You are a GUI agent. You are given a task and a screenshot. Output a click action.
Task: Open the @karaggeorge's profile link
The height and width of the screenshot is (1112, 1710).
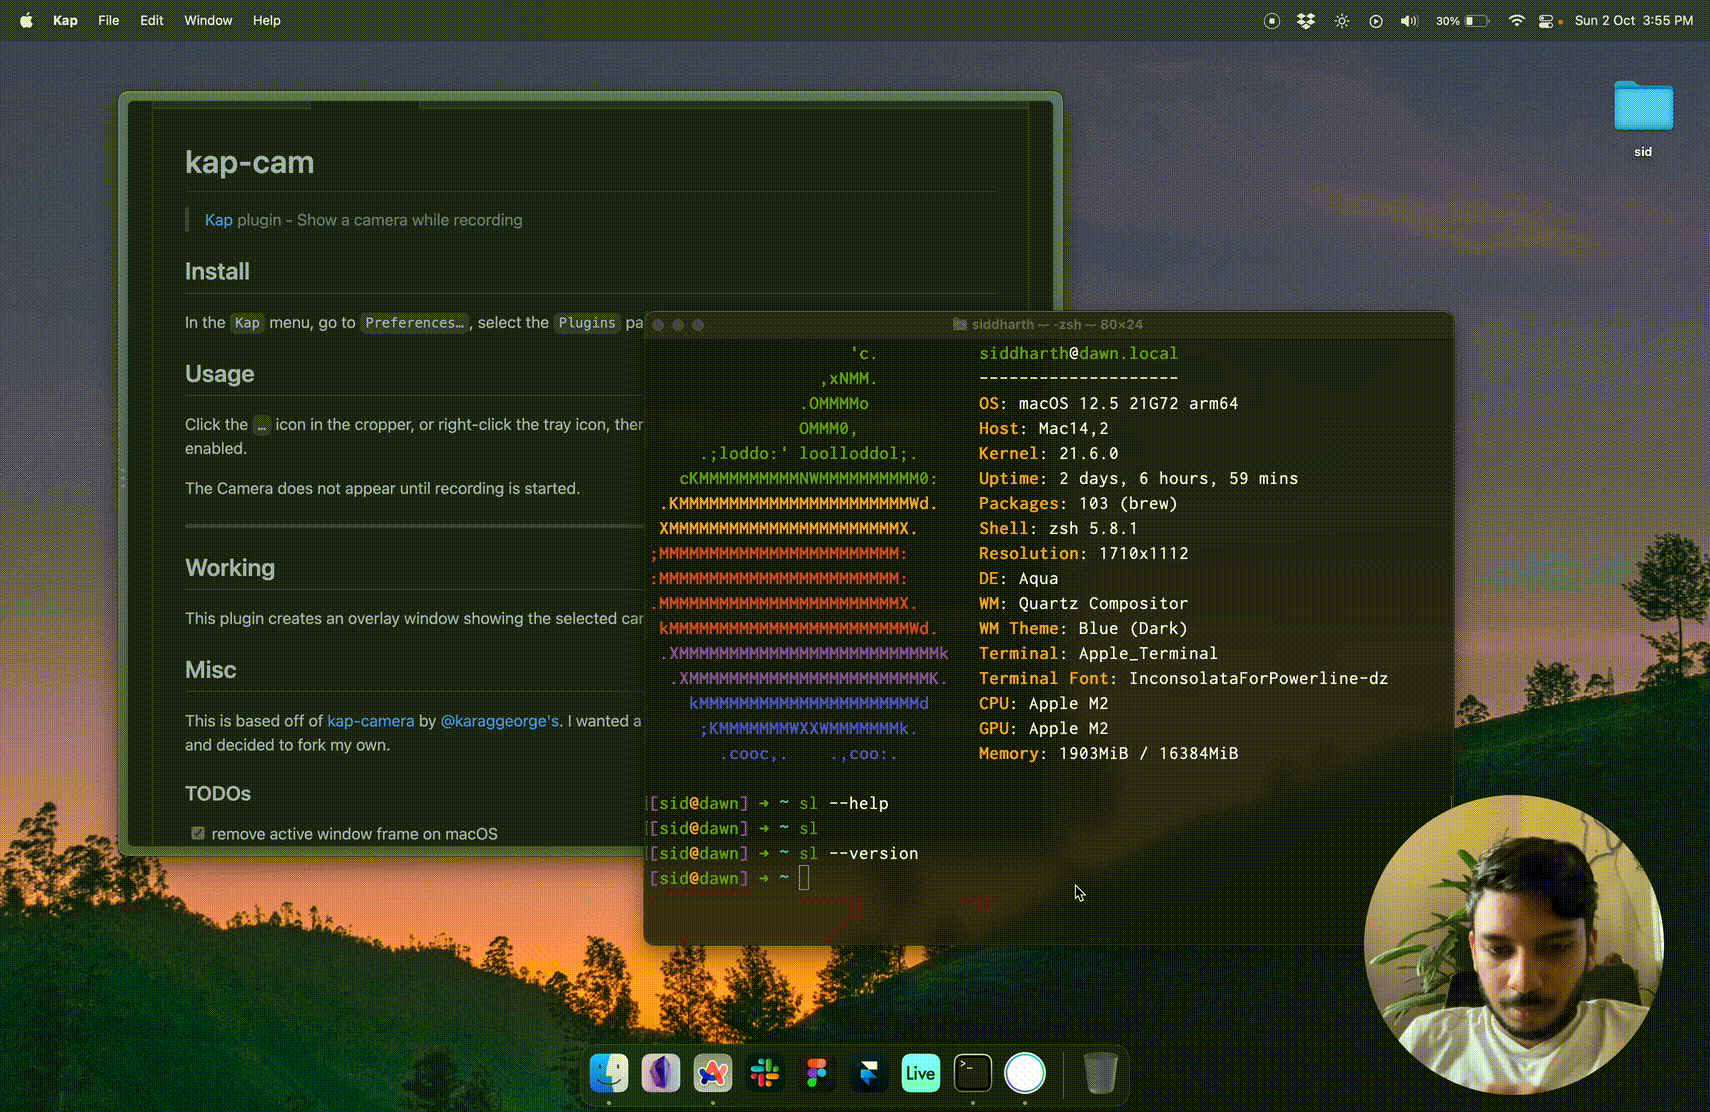click(500, 721)
